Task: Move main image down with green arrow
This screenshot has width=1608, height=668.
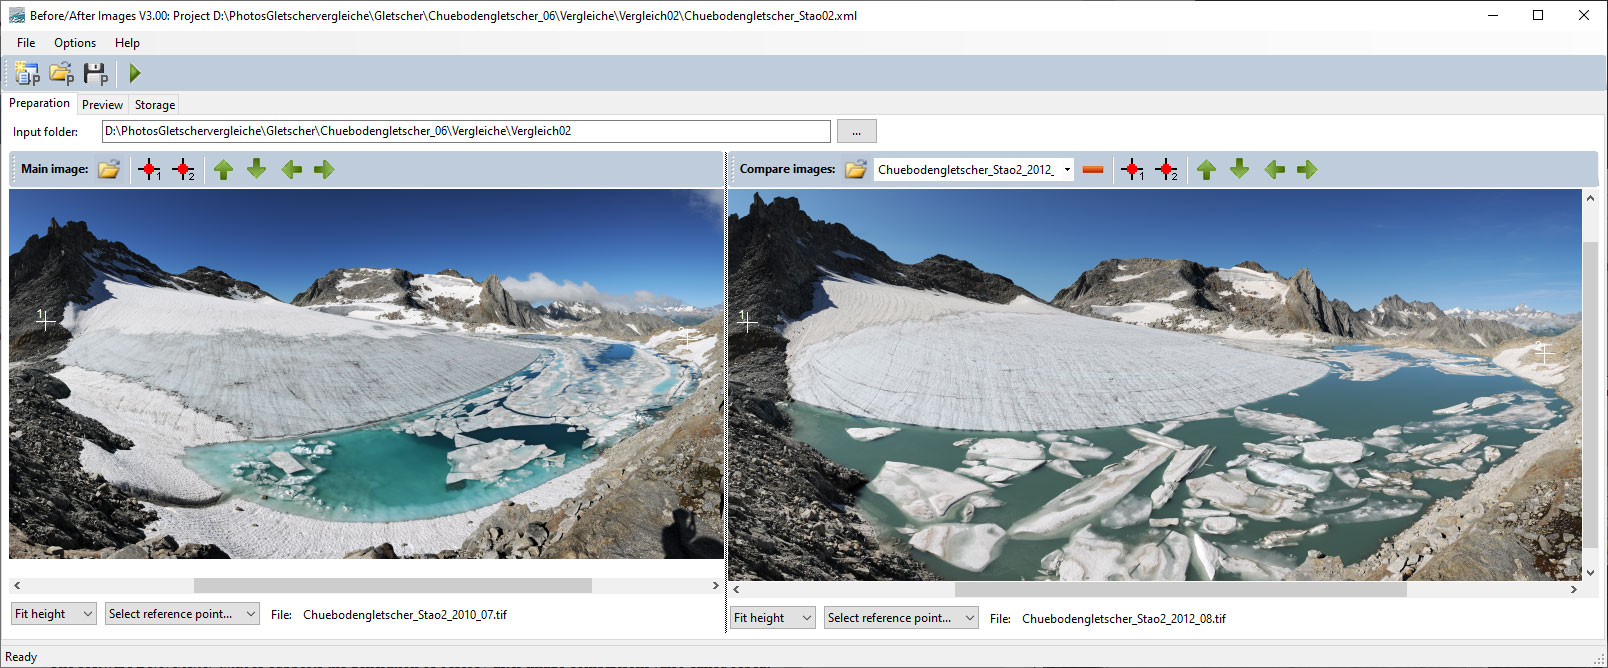Action: (257, 169)
